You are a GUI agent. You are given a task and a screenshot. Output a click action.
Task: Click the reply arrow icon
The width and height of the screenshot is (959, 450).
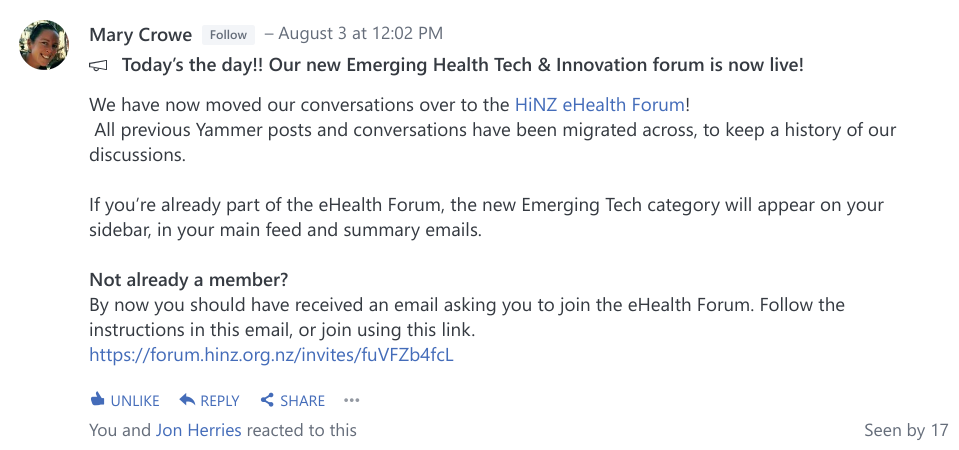pyautogui.click(x=187, y=400)
